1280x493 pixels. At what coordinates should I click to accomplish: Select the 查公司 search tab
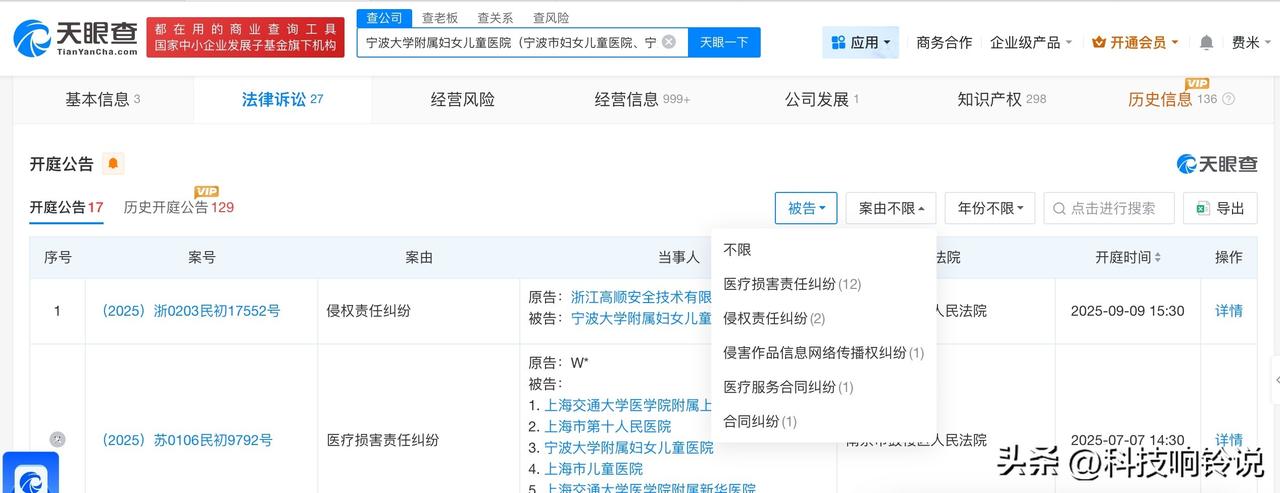point(384,18)
